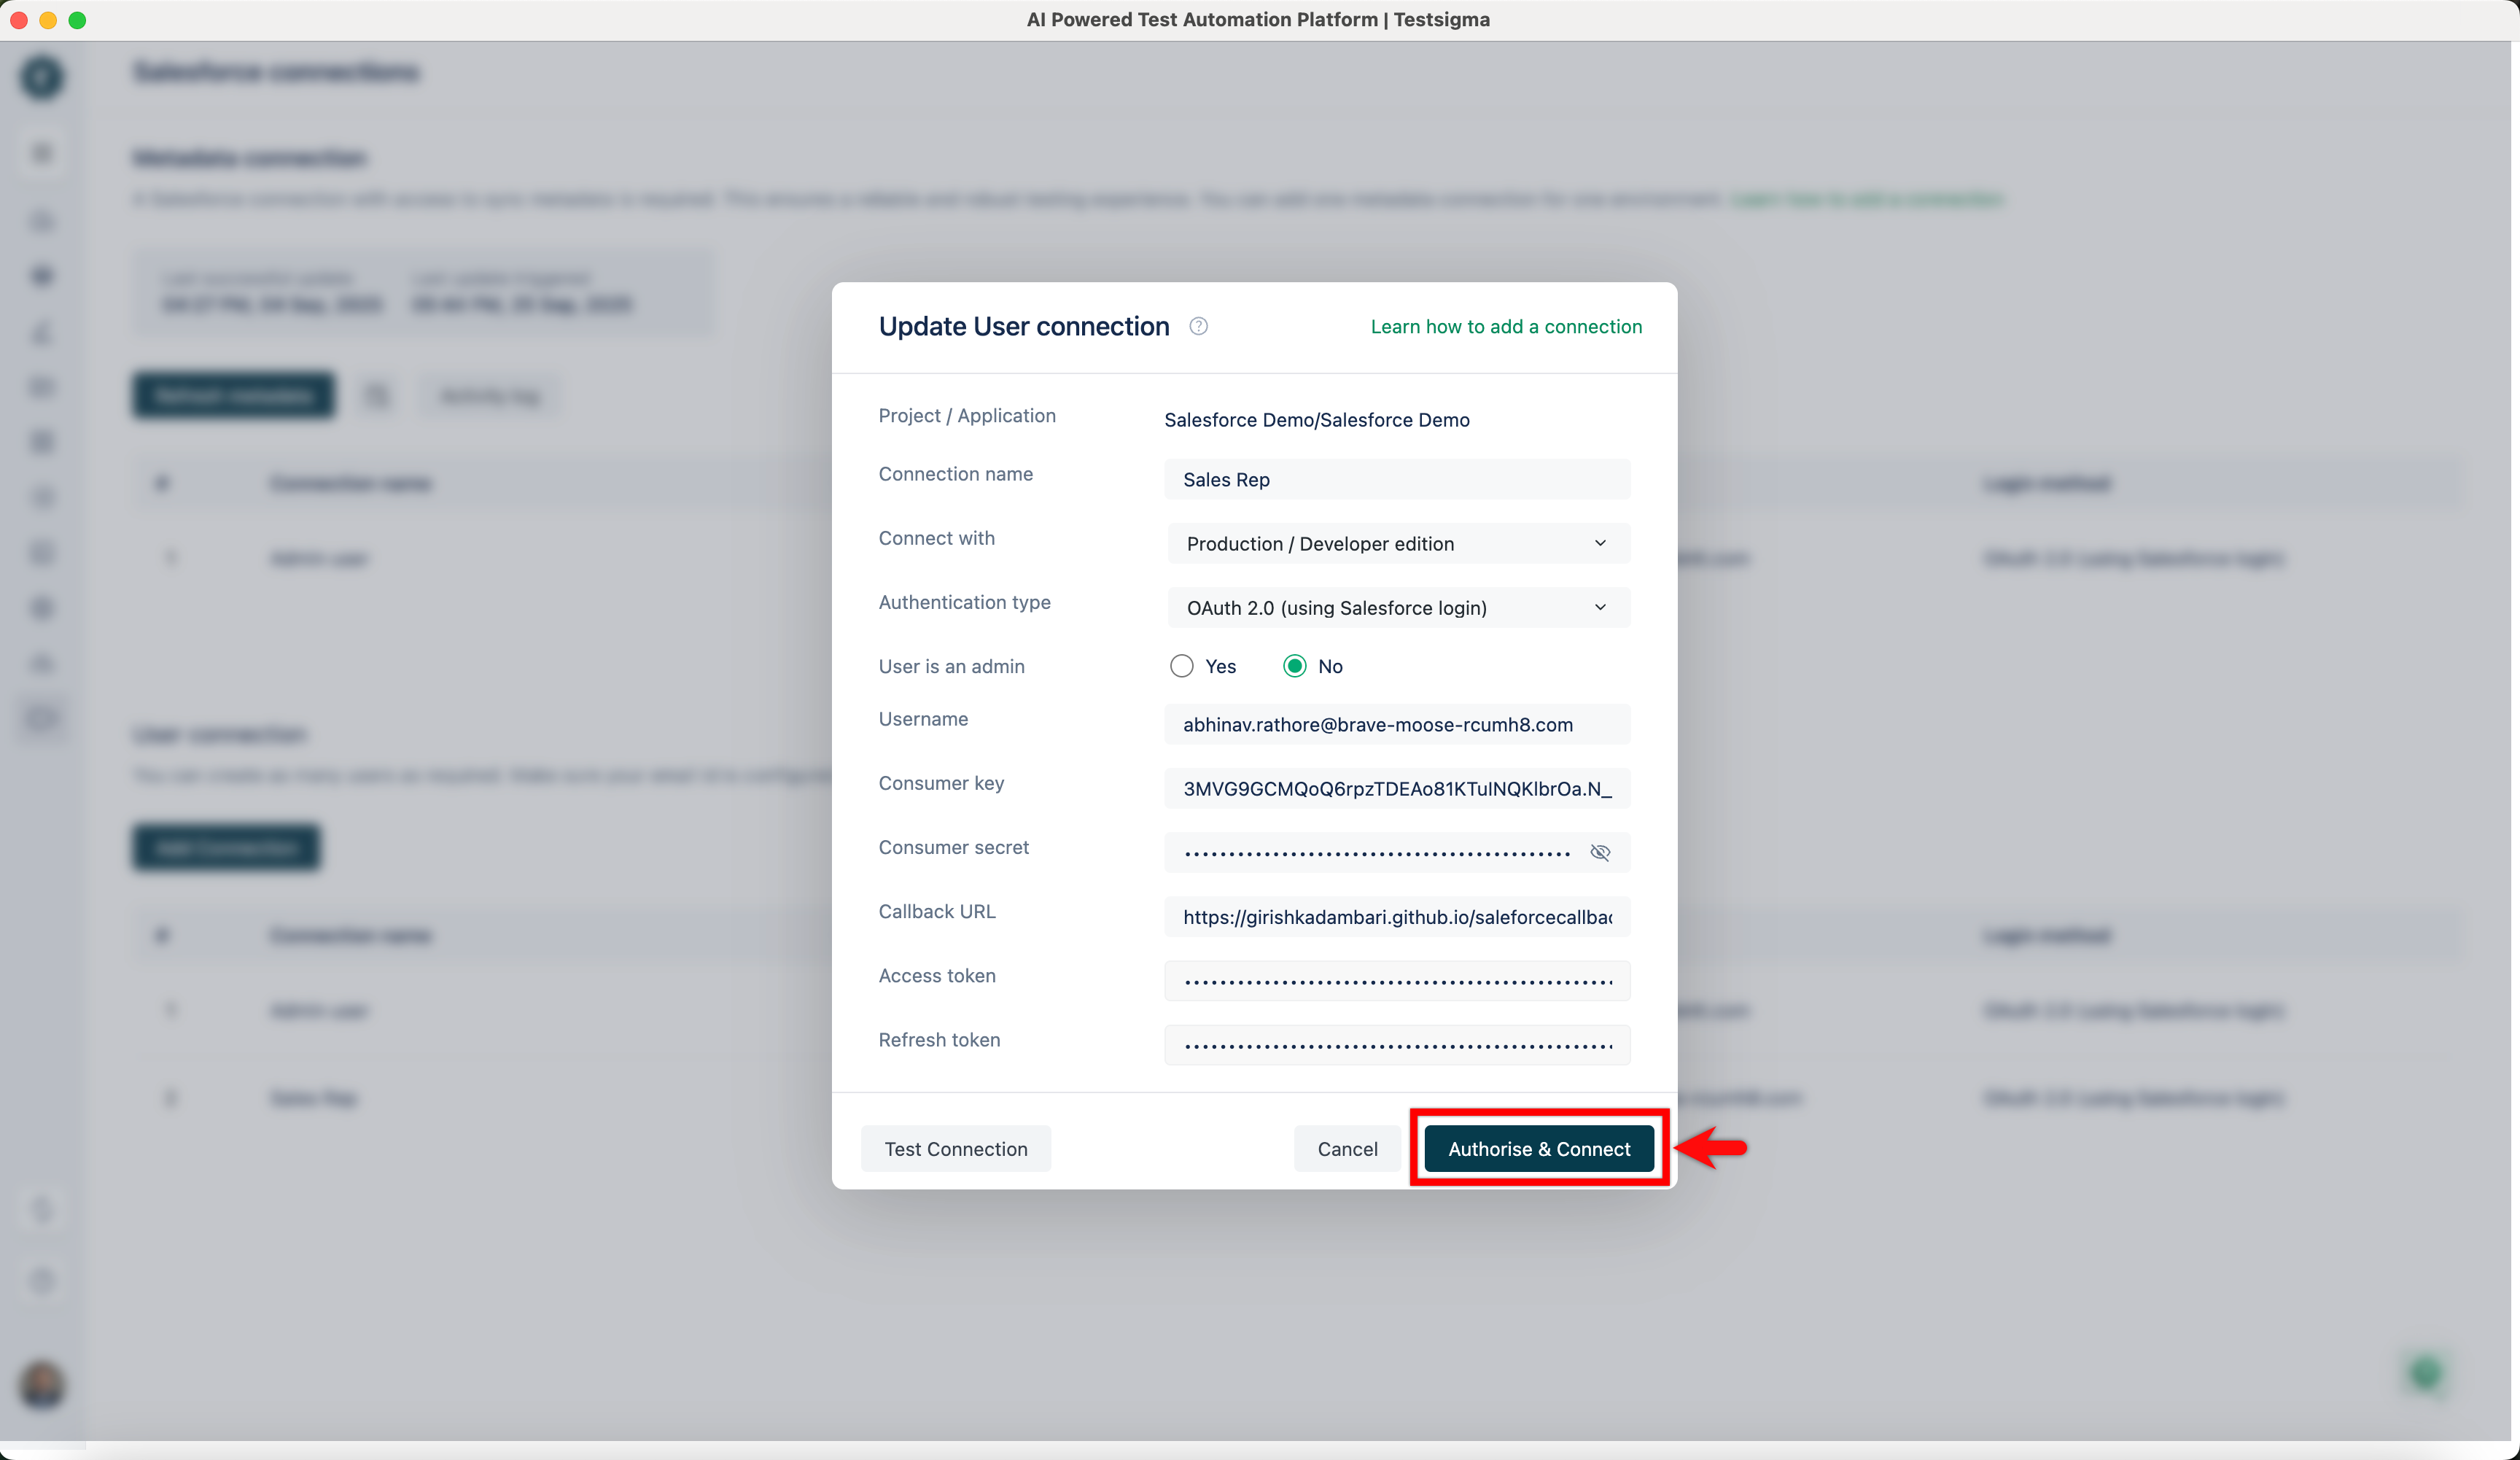The height and width of the screenshot is (1460, 2520).
Task: Click the Callback URL field
Action: [1396, 916]
